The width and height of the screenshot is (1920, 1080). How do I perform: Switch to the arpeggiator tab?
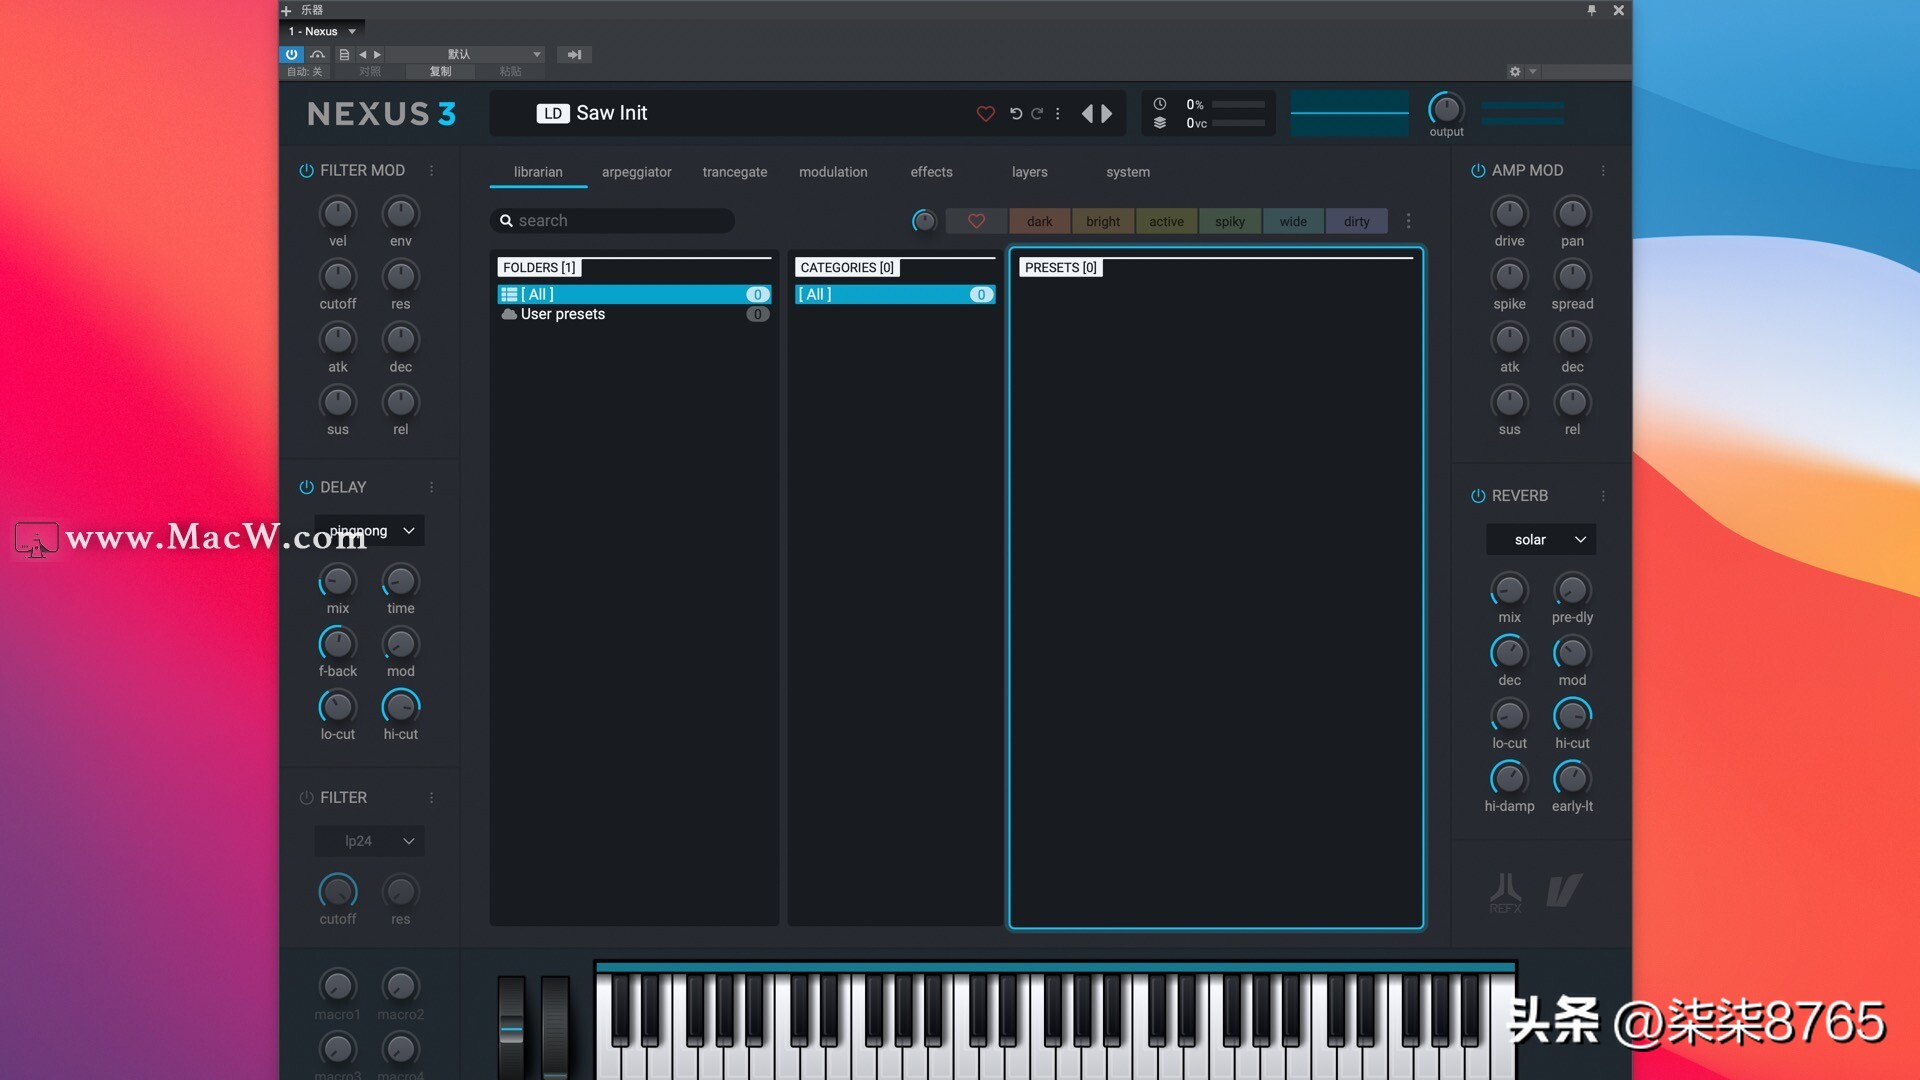point(636,172)
